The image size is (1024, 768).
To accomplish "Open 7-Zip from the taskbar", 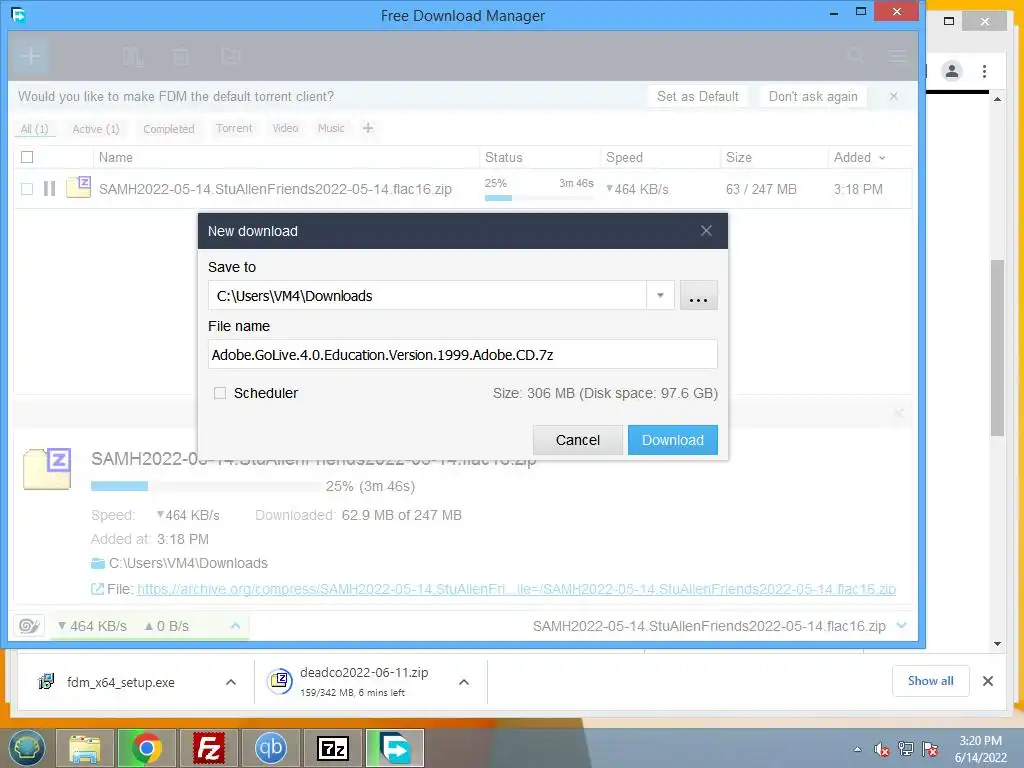I will point(332,748).
